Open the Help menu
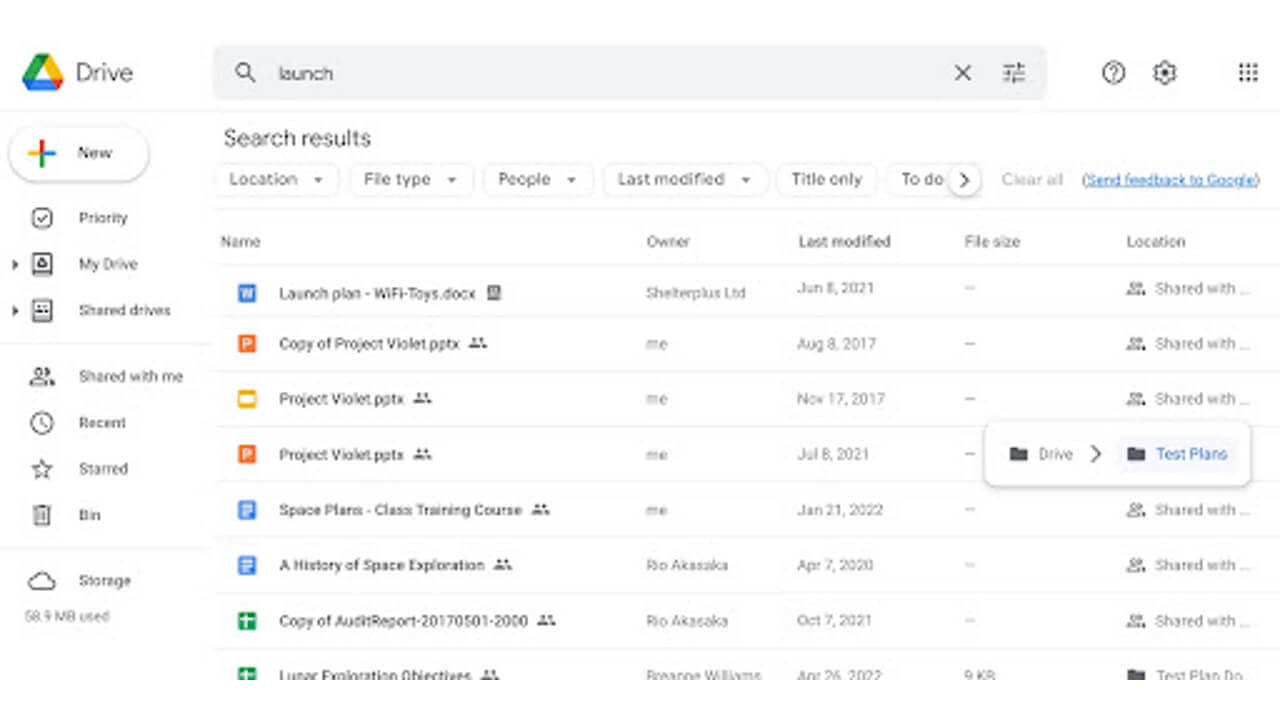This screenshot has width=1280, height=720. [1112, 72]
